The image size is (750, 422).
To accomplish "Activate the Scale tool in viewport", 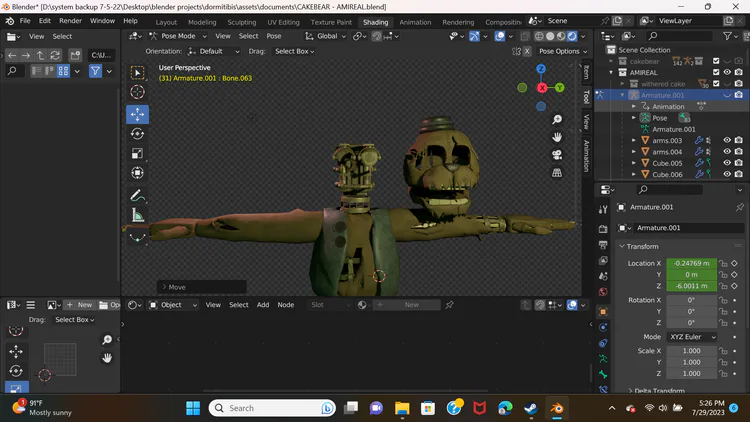I will click(x=137, y=153).
